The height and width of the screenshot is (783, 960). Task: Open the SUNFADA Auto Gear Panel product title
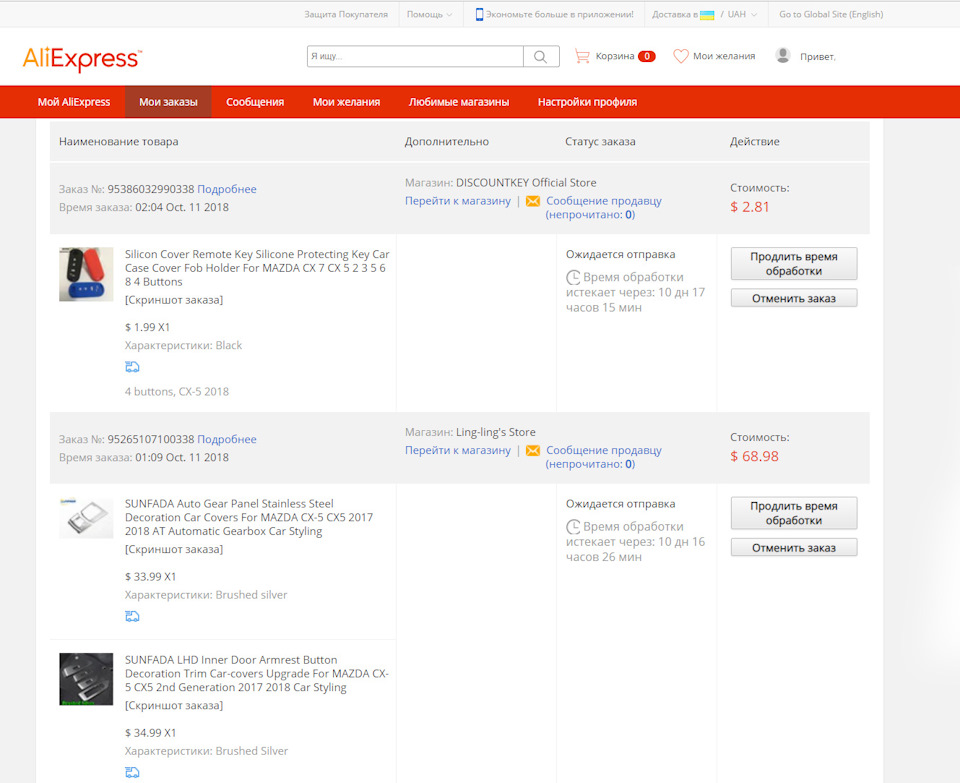tap(249, 517)
